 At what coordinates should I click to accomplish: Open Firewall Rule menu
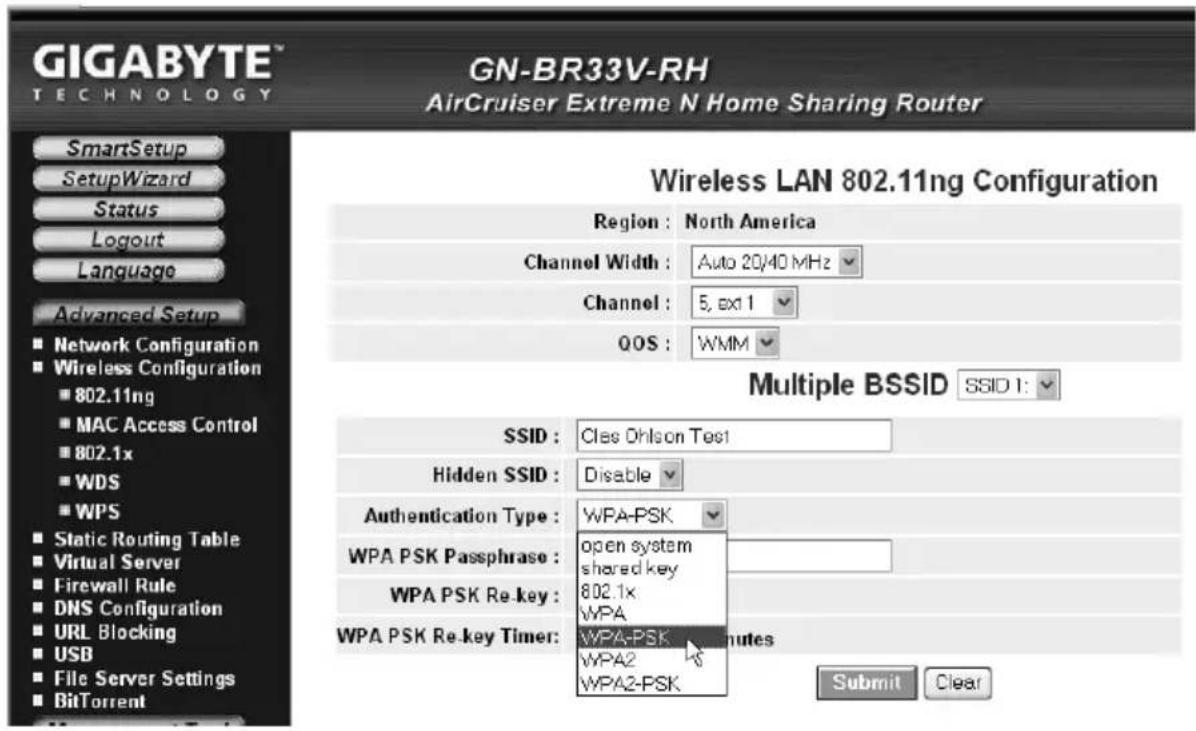tap(114, 586)
